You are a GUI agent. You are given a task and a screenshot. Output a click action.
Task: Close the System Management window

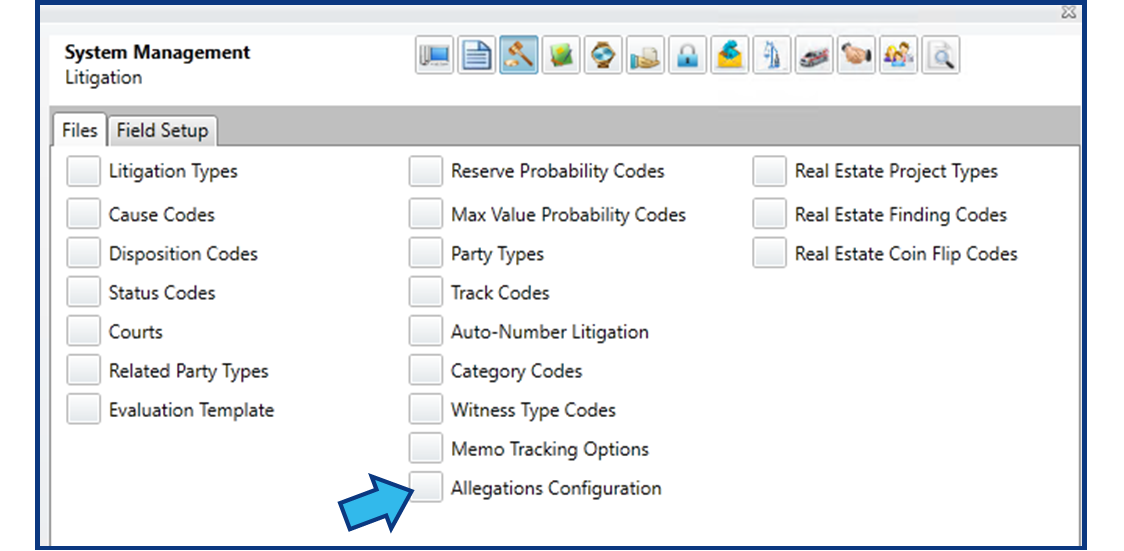click(1068, 12)
